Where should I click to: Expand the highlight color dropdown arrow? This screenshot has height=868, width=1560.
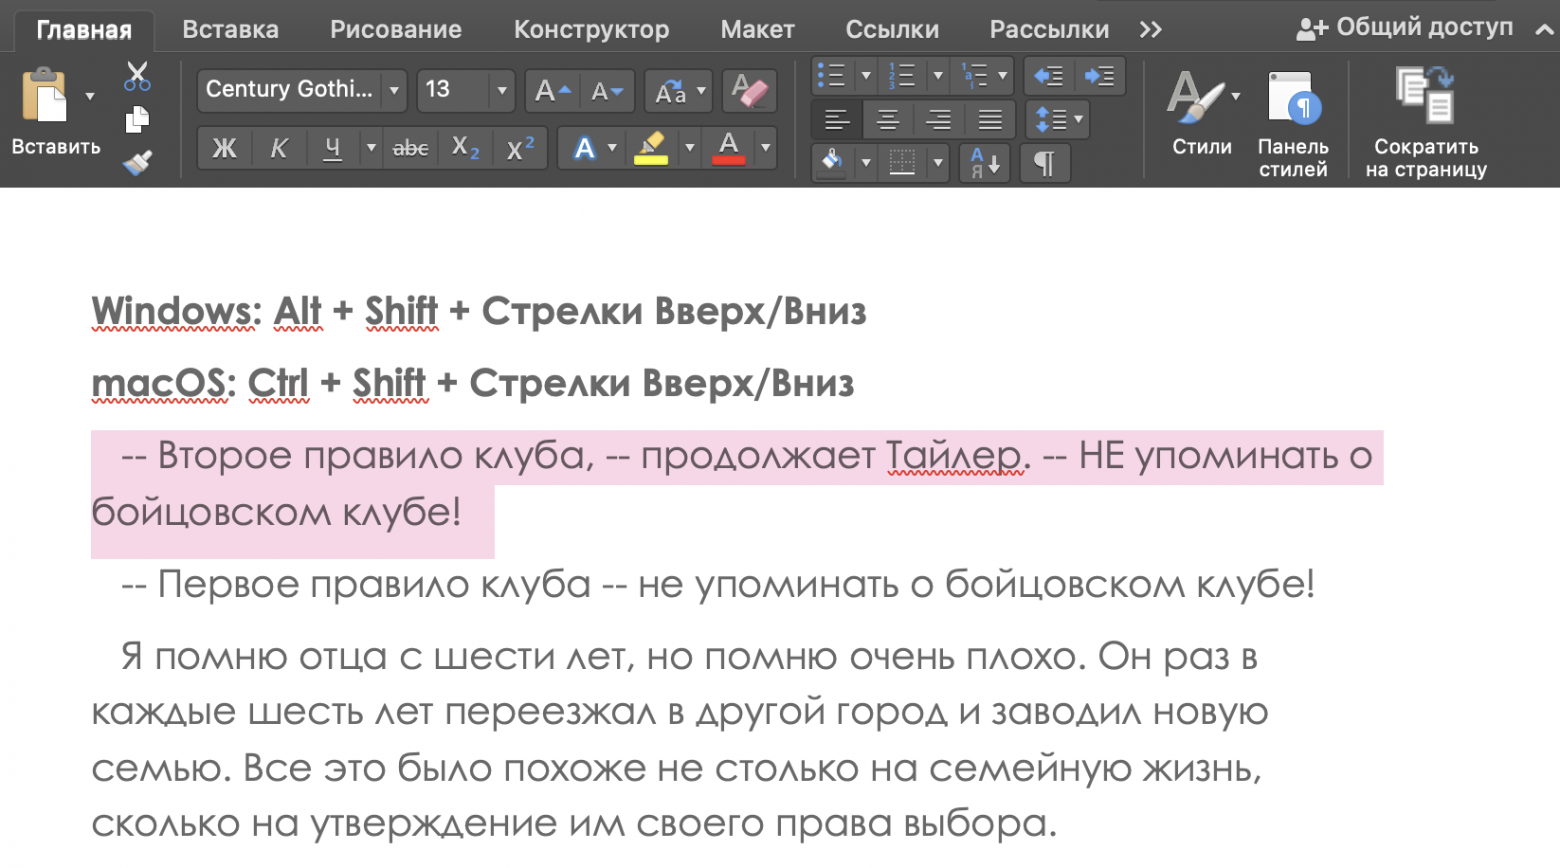click(x=689, y=148)
